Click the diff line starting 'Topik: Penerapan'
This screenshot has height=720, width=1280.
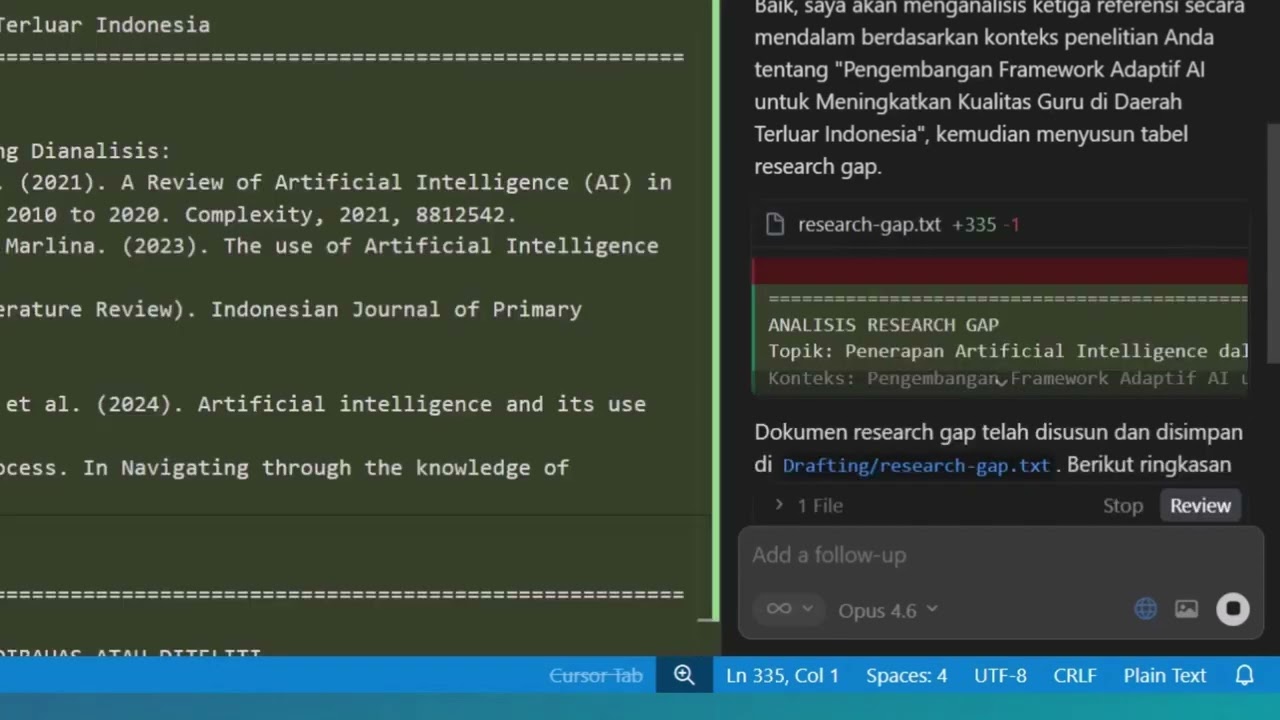coord(1008,351)
